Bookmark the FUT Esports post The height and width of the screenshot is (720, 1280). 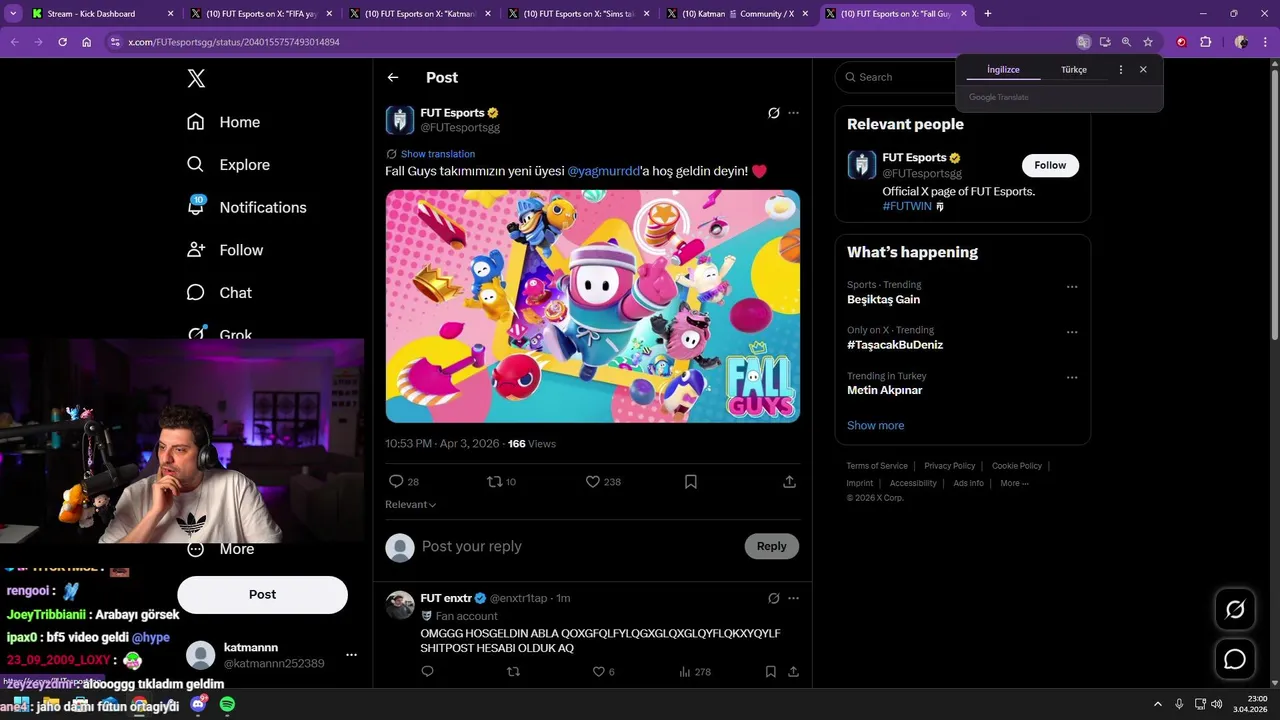691,482
